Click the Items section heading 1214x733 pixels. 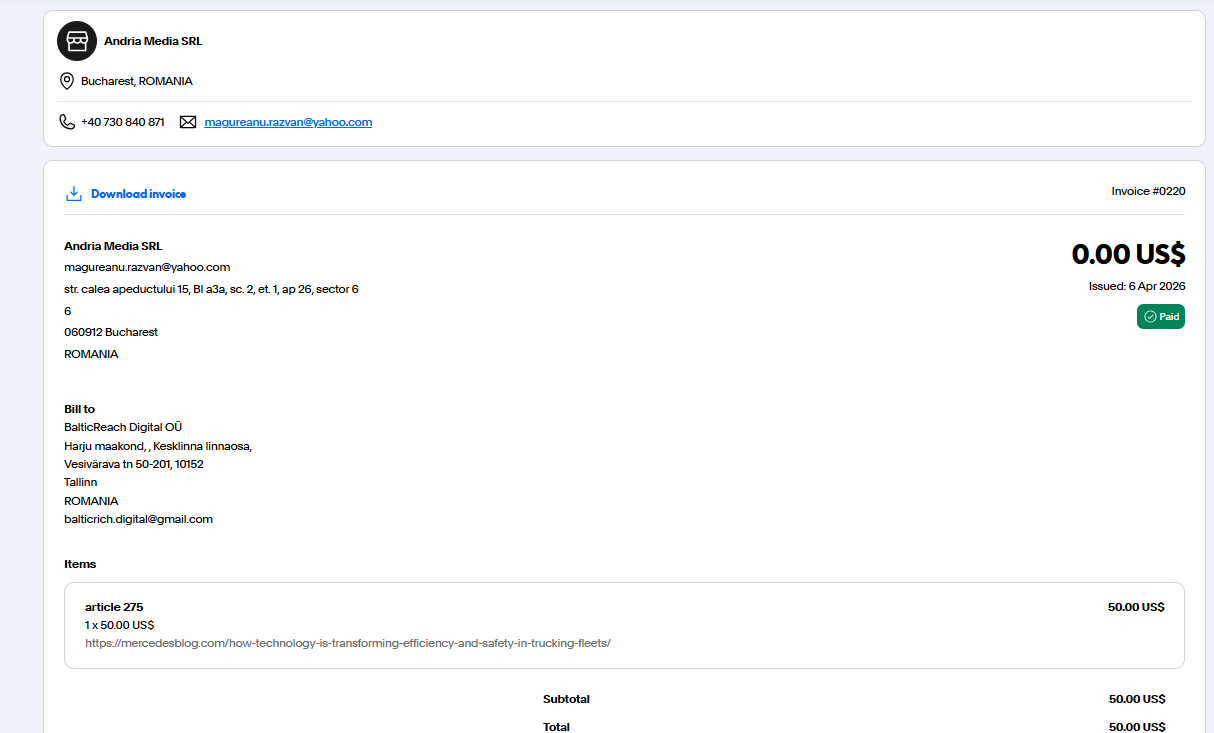tap(80, 564)
